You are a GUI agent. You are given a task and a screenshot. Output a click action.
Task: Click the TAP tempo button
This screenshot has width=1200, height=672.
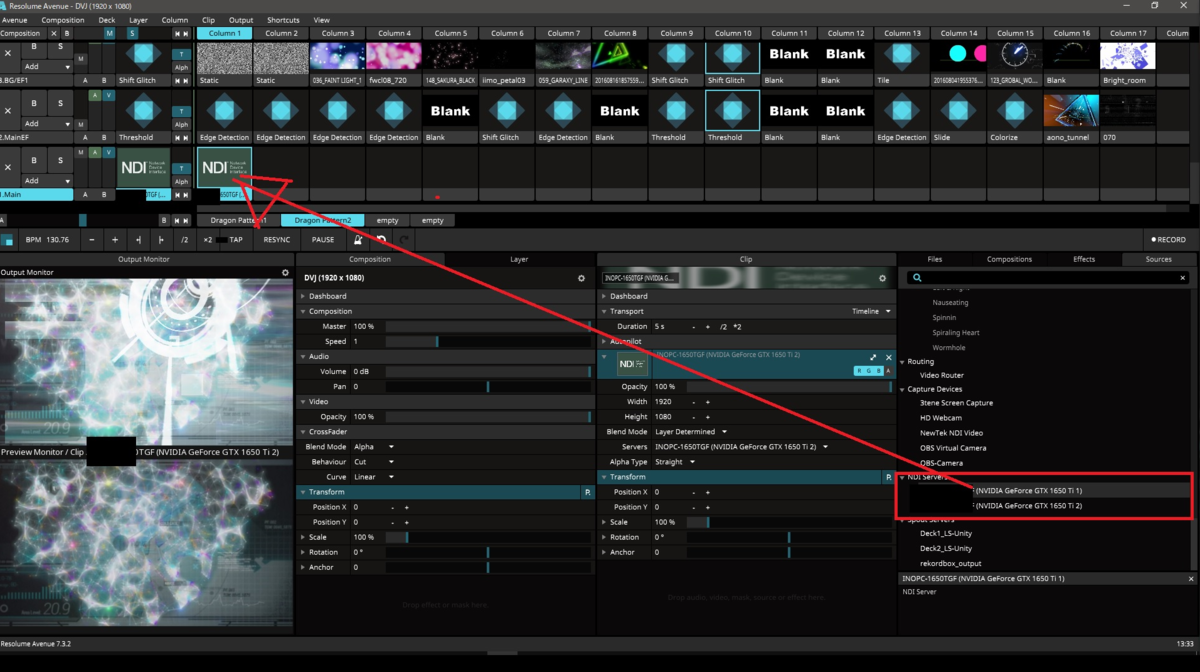236,240
